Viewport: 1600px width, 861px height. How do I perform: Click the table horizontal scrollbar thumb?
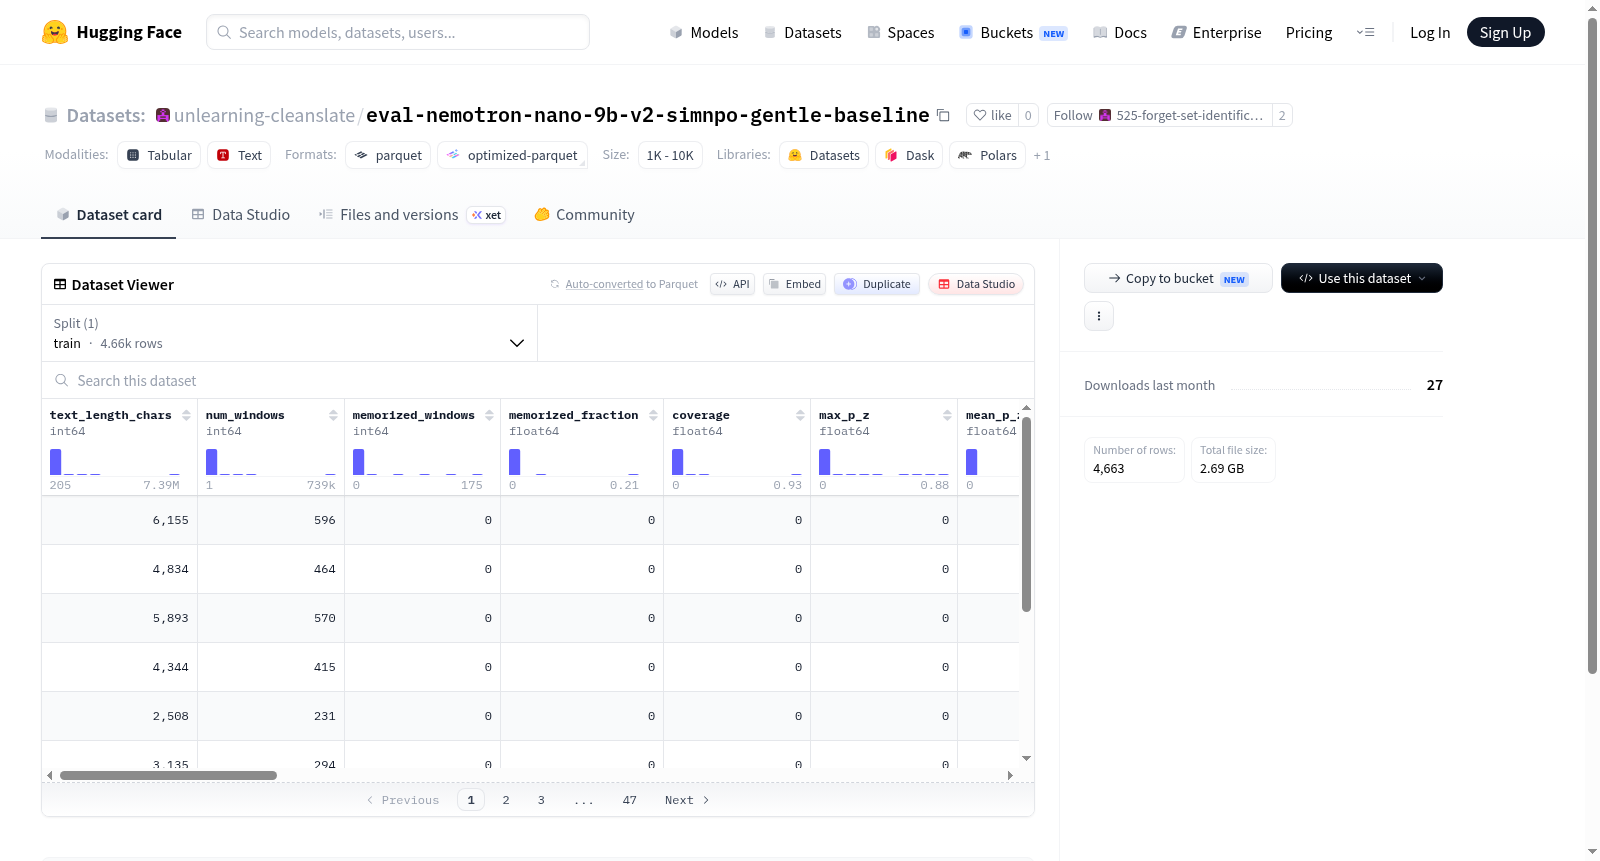(x=168, y=775)
